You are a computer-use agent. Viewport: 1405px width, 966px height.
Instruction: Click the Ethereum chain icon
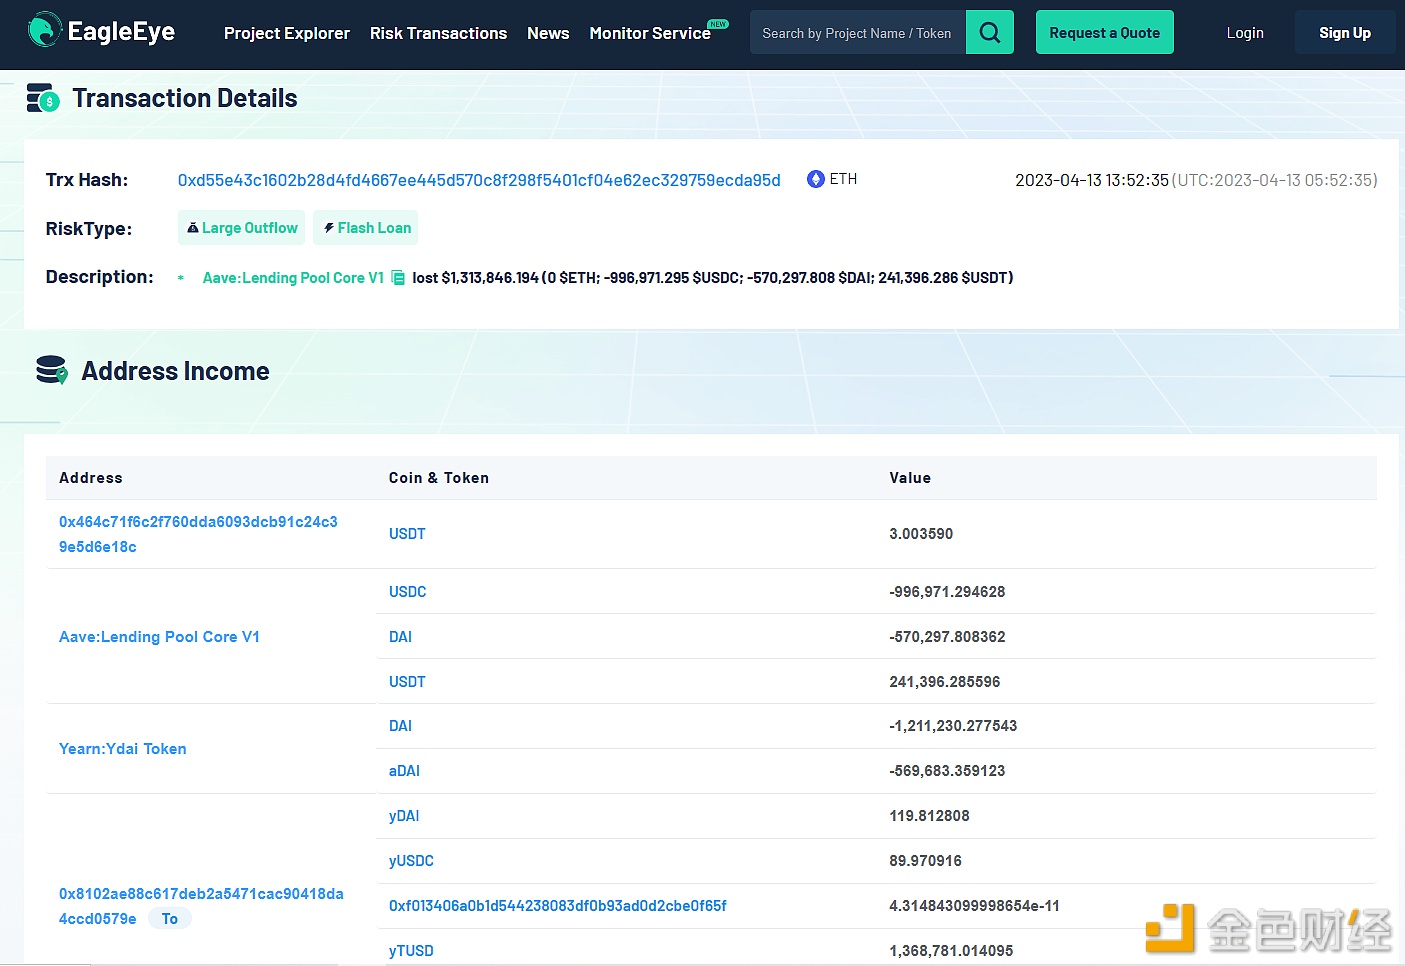816,179
